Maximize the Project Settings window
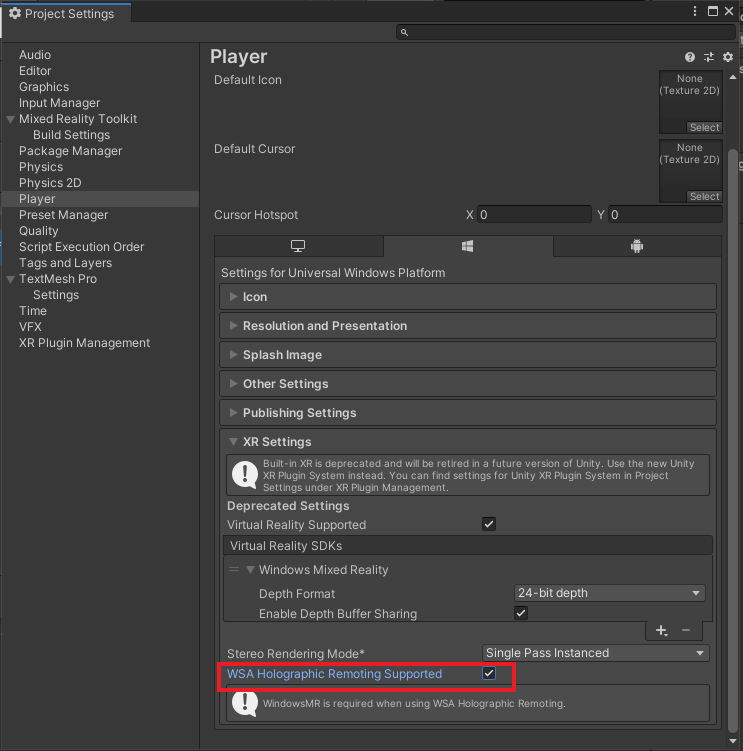The width and height of the screenshot is (743, 751). 713,11
